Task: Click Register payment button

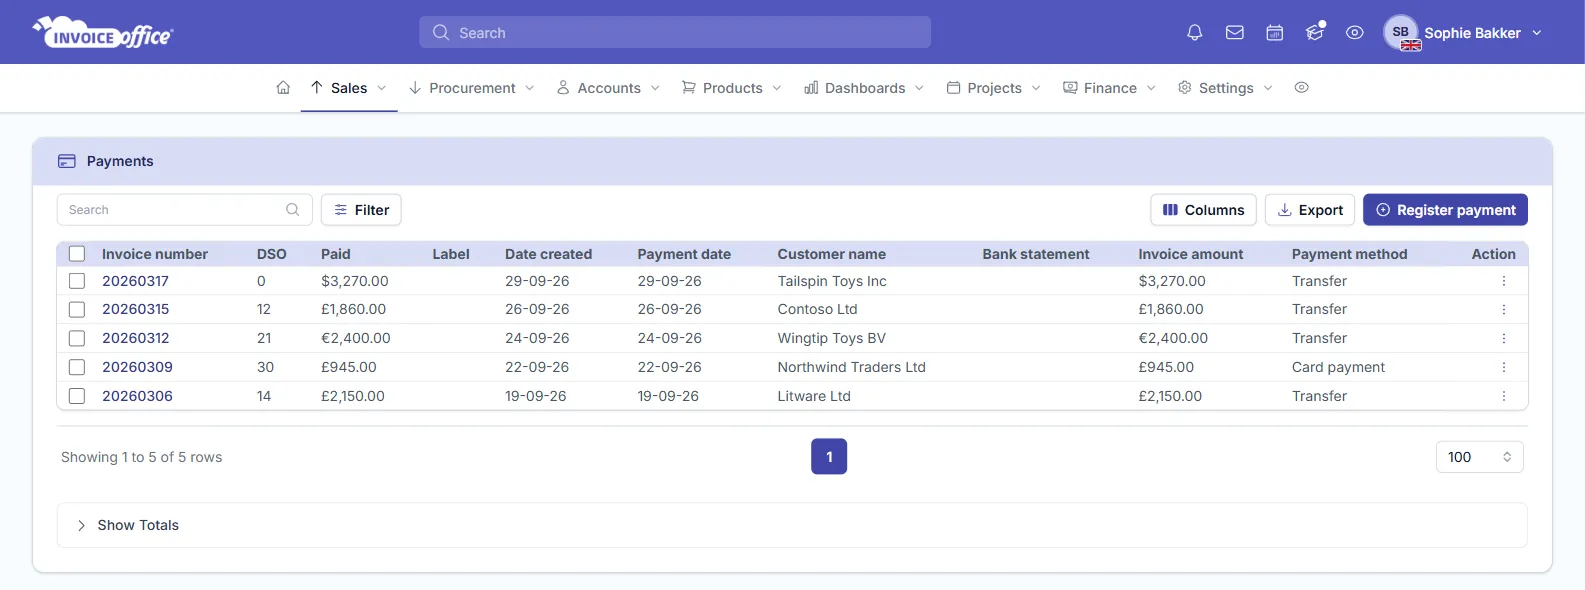Action: [x=1445, y=210]
